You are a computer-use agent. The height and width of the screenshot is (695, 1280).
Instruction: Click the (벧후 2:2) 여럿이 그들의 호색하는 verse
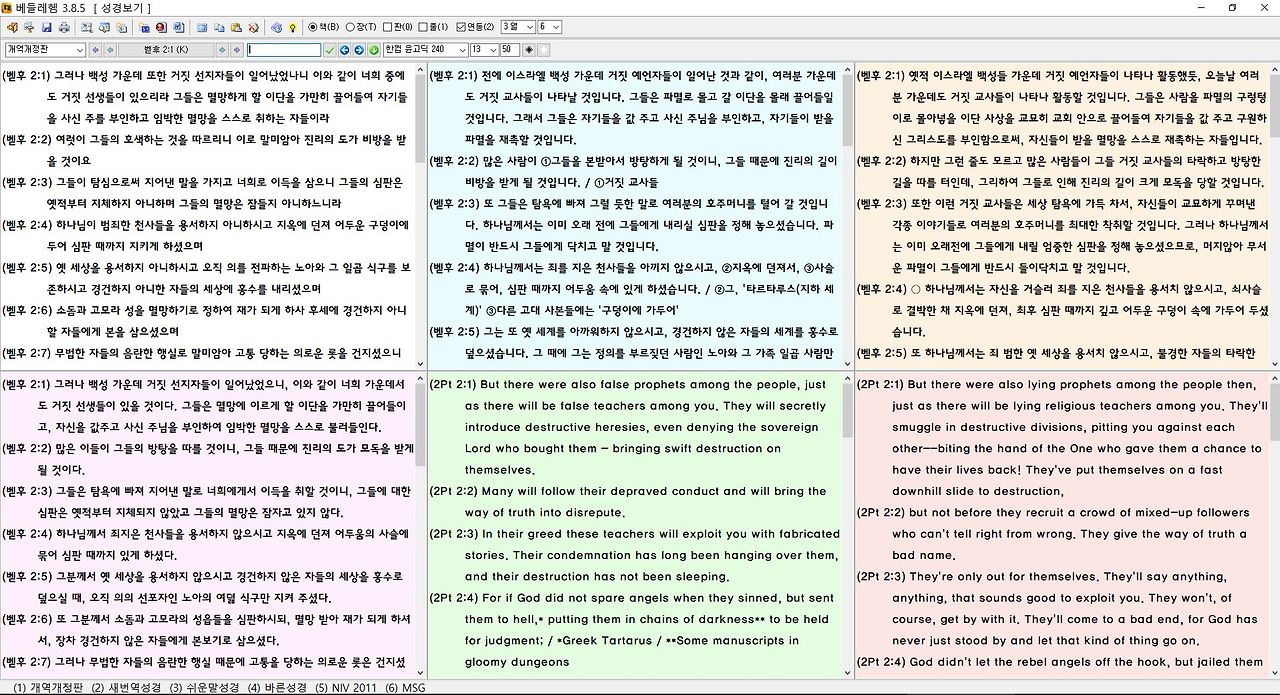click(x=206, y=150)
